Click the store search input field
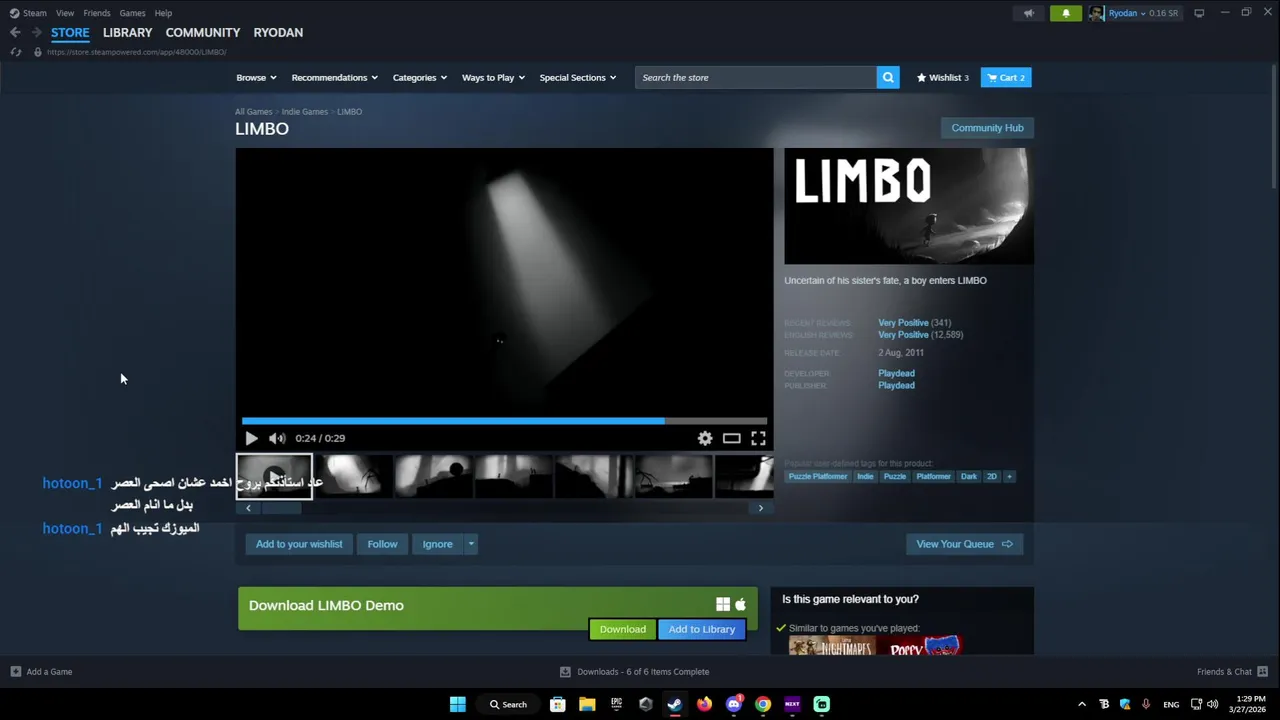 coord(755,77)
